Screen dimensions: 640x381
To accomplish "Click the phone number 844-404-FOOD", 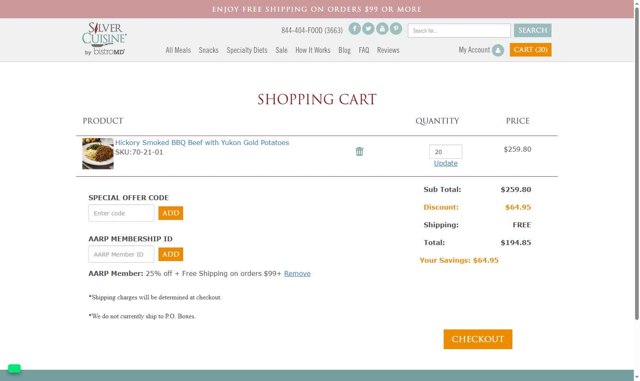I will [x=312, y=30].
